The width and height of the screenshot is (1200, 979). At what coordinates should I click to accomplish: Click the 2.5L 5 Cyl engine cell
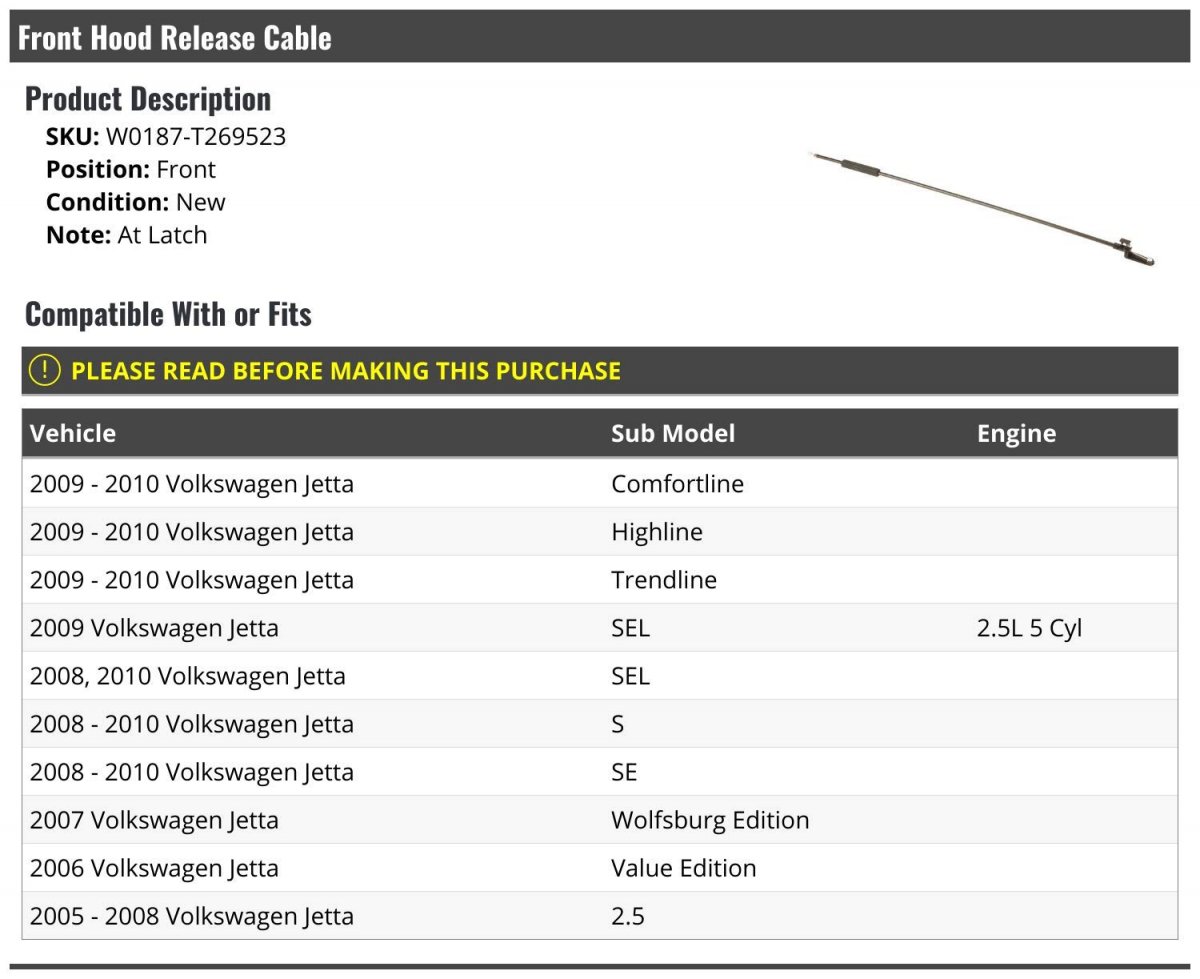click(x=1029, y=628)
